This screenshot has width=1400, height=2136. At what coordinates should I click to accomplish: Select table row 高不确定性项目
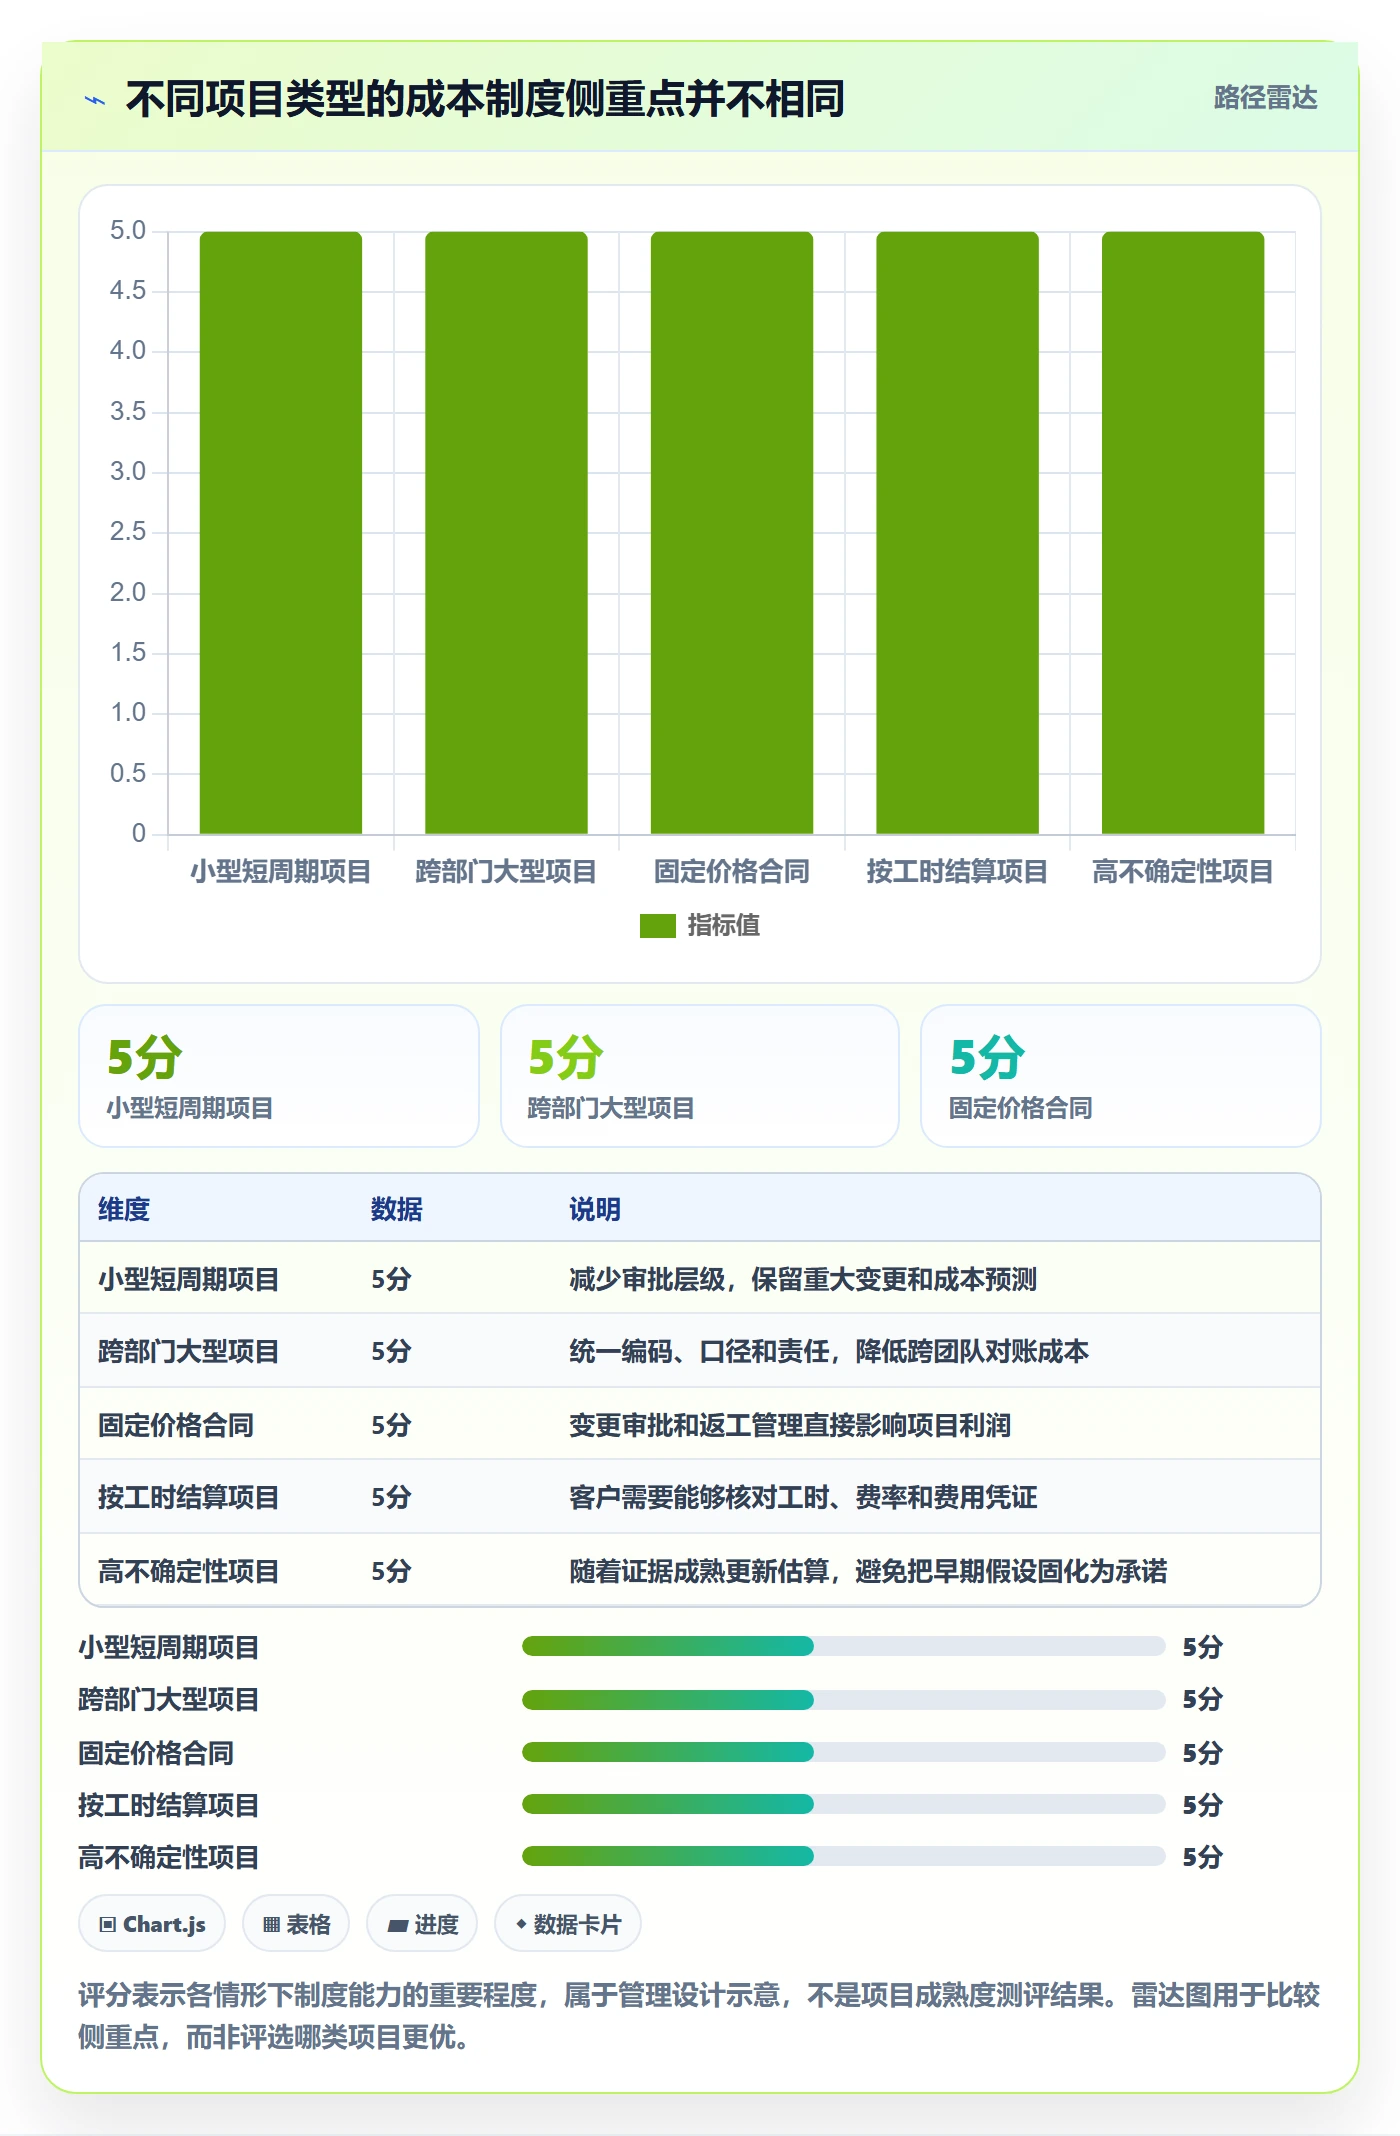point(700,1571)
